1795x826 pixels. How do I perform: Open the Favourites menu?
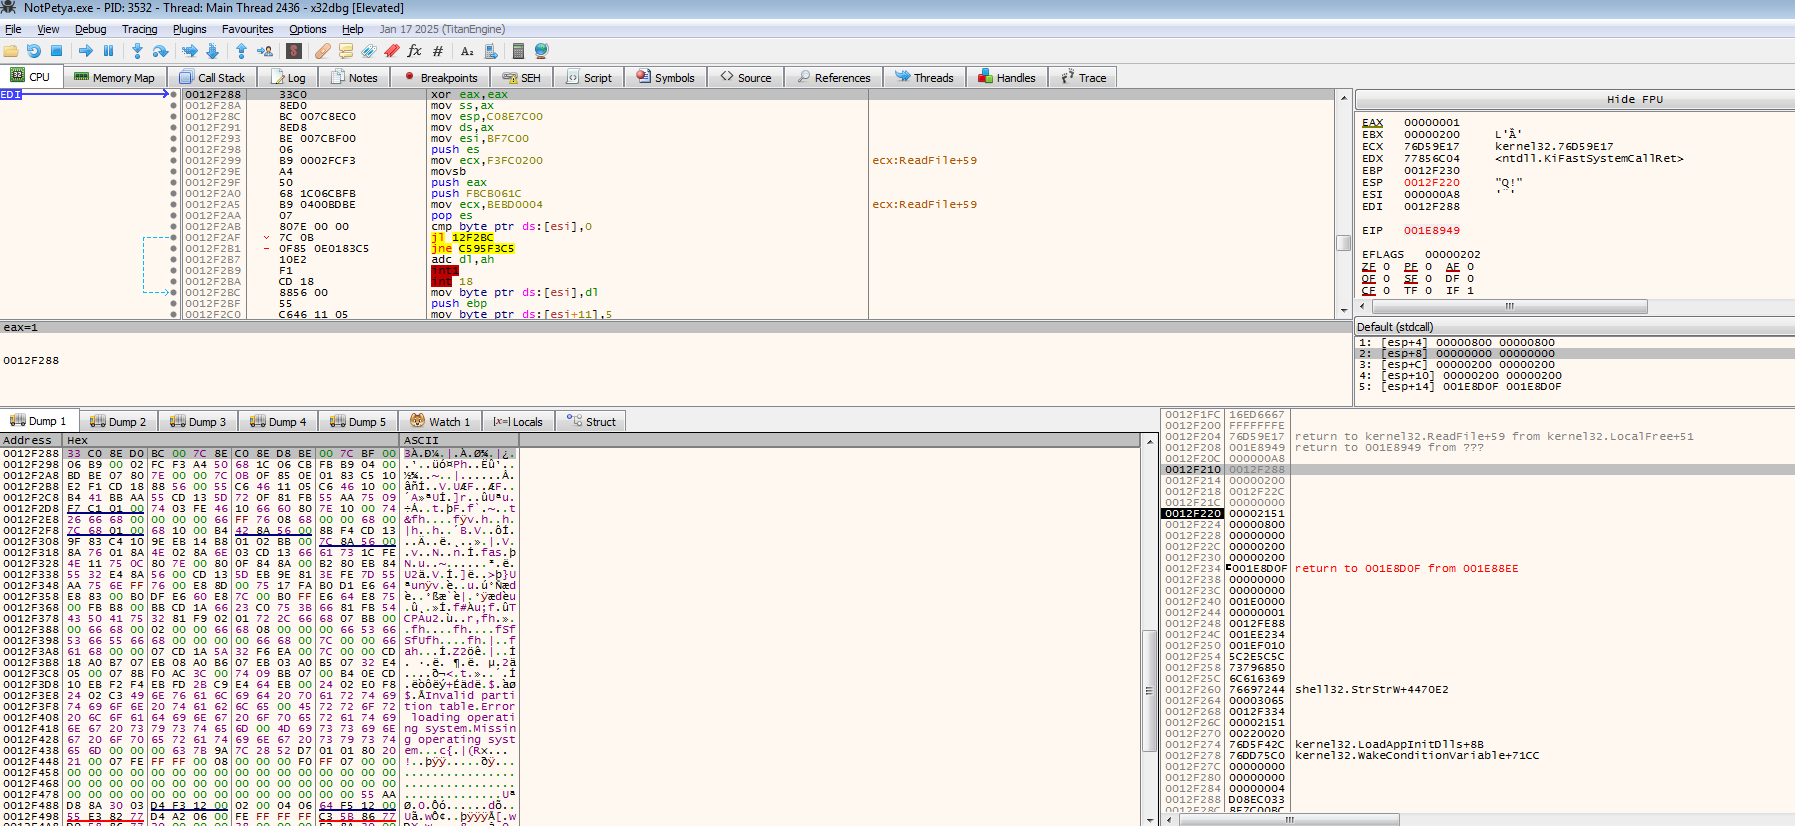pyautogui.click(x=247, y=29)
